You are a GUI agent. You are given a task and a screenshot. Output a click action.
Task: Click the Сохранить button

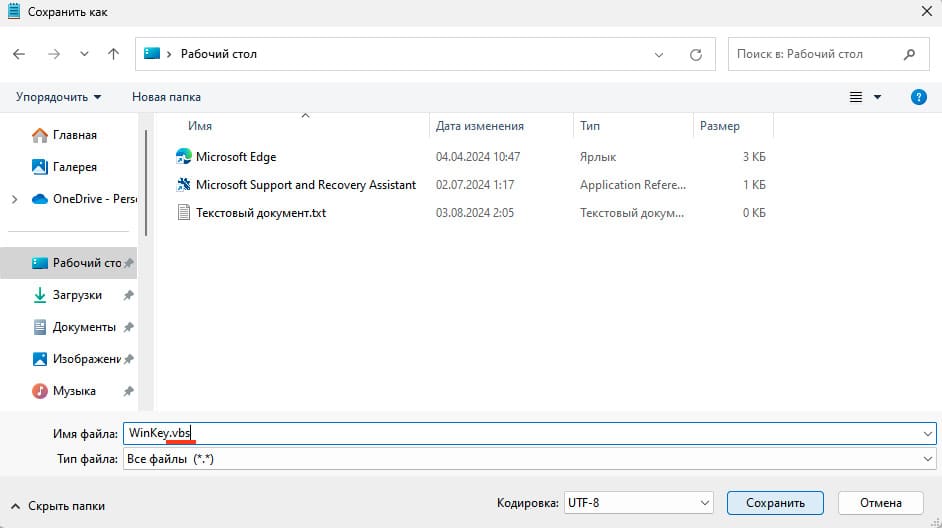pos(775,503)
